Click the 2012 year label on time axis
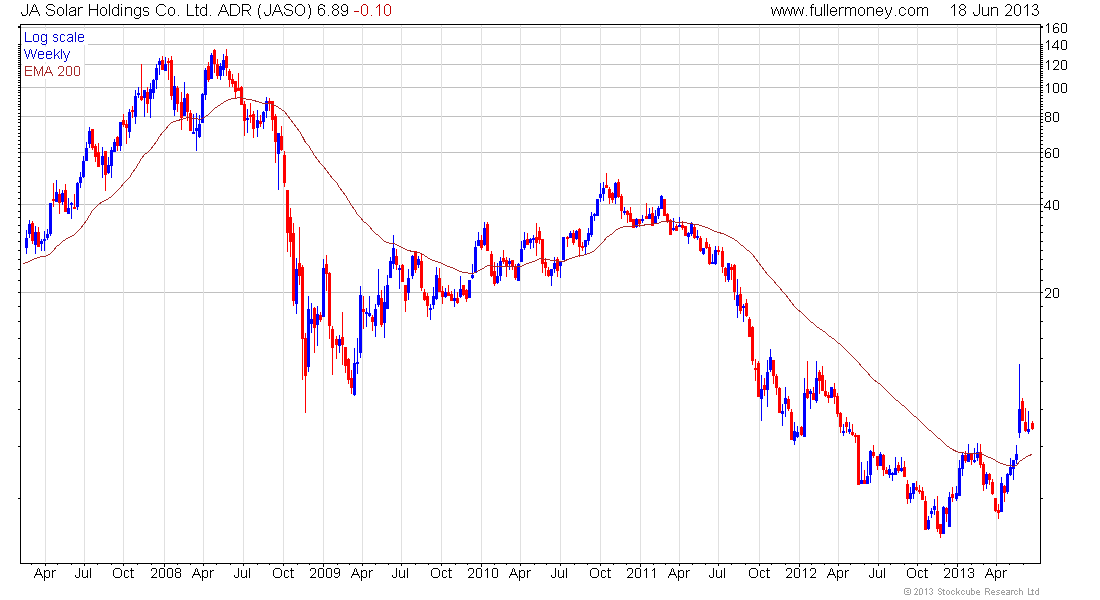Viewport: 1100px width, 600px height. click(x=800, y=573)
